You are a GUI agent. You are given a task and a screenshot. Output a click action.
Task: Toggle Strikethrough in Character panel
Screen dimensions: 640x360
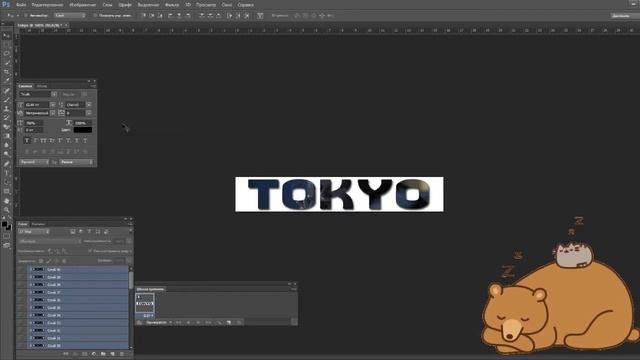pos(85,140)
